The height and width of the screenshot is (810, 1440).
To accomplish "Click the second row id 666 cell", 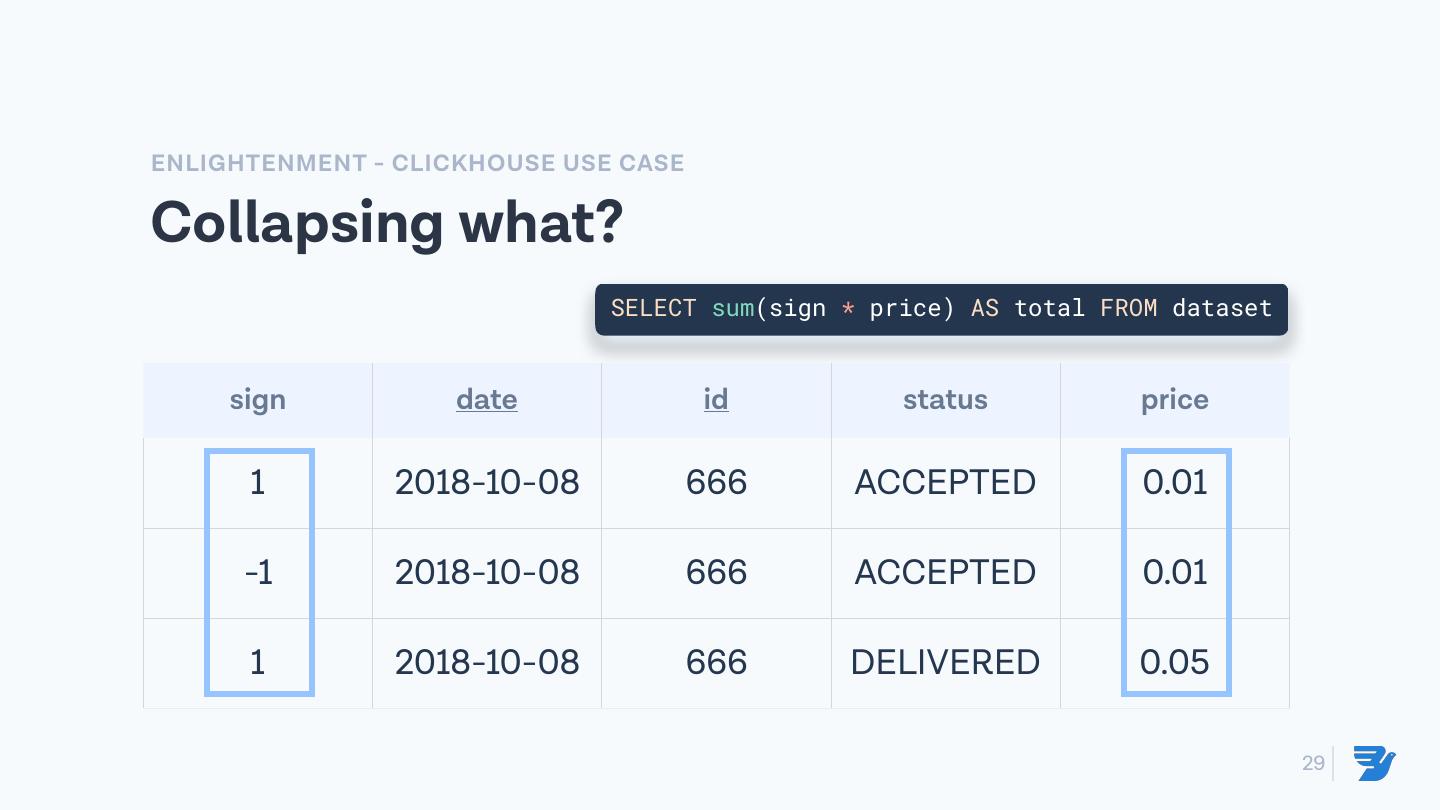I will pos(716,572).
